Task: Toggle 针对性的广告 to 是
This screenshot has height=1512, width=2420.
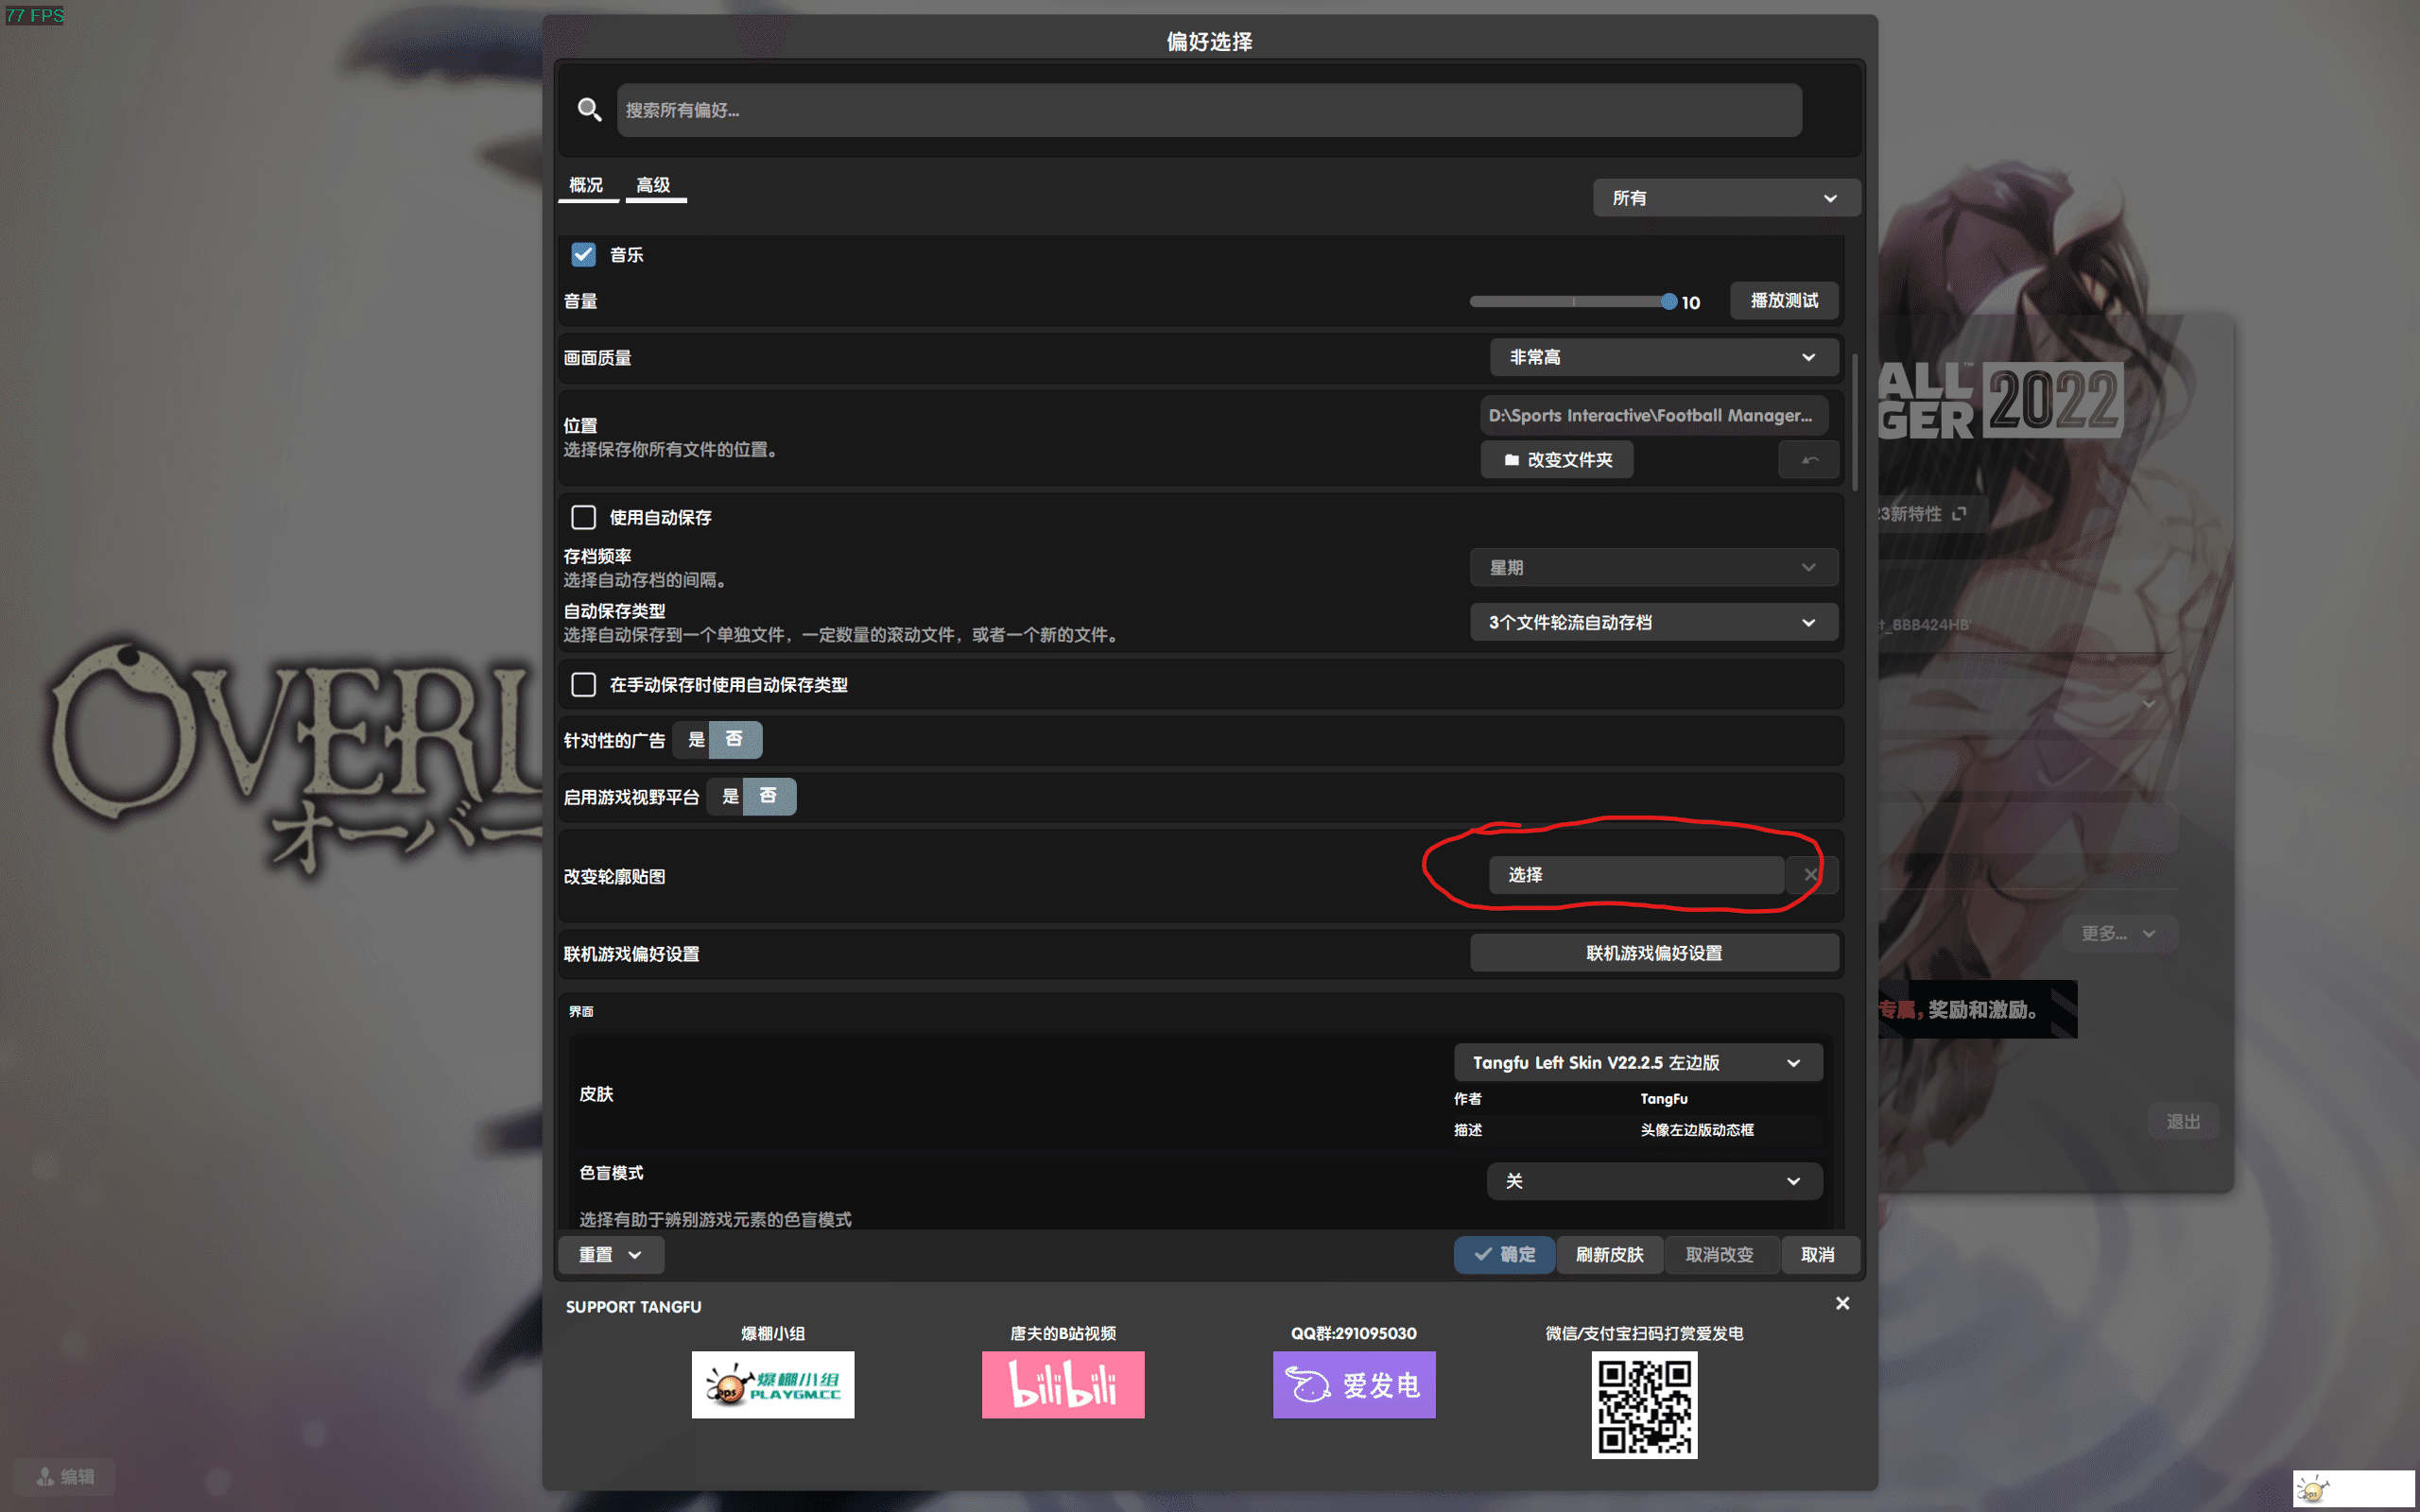Action: 696,740
